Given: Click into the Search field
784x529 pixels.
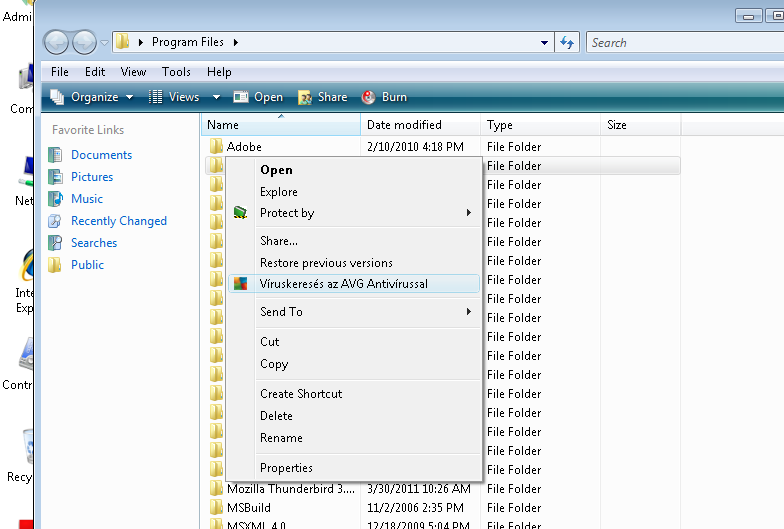Looking at the screenshot, I should click(x=685, y=42).
